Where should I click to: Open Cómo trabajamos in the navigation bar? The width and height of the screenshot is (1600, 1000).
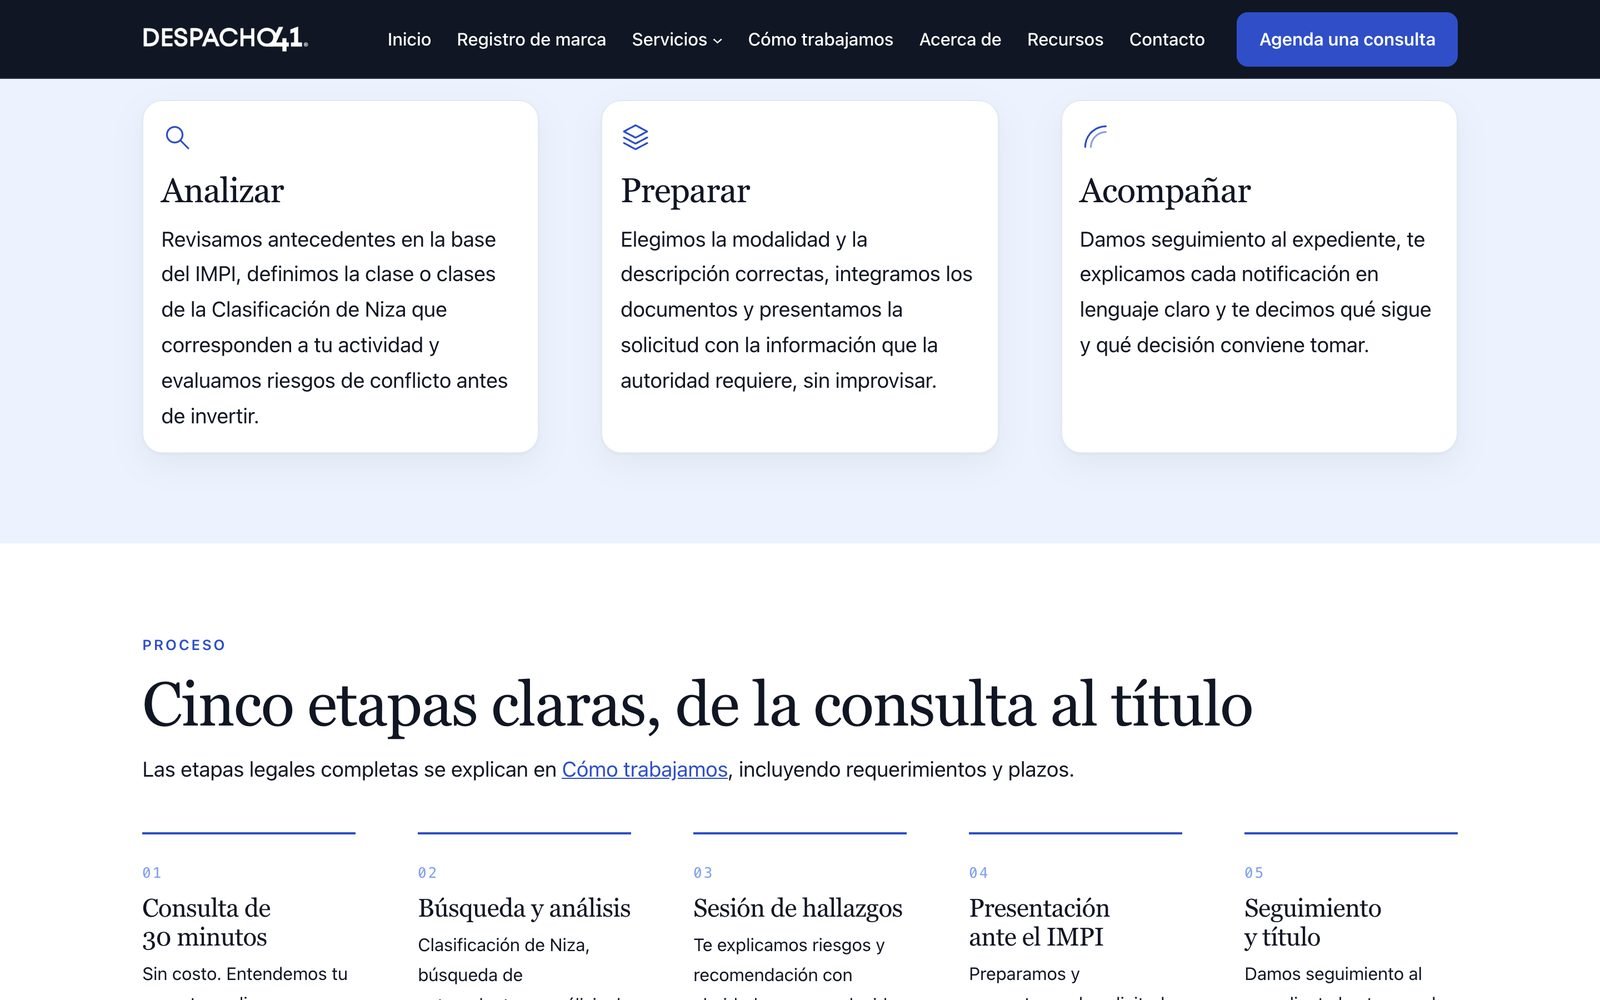click(820, 39)
